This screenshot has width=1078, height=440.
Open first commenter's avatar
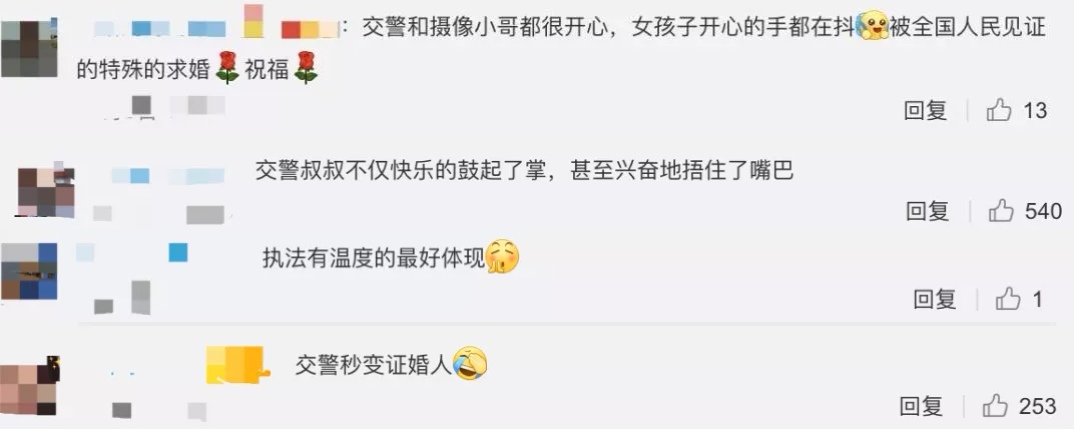click(29, 48)
